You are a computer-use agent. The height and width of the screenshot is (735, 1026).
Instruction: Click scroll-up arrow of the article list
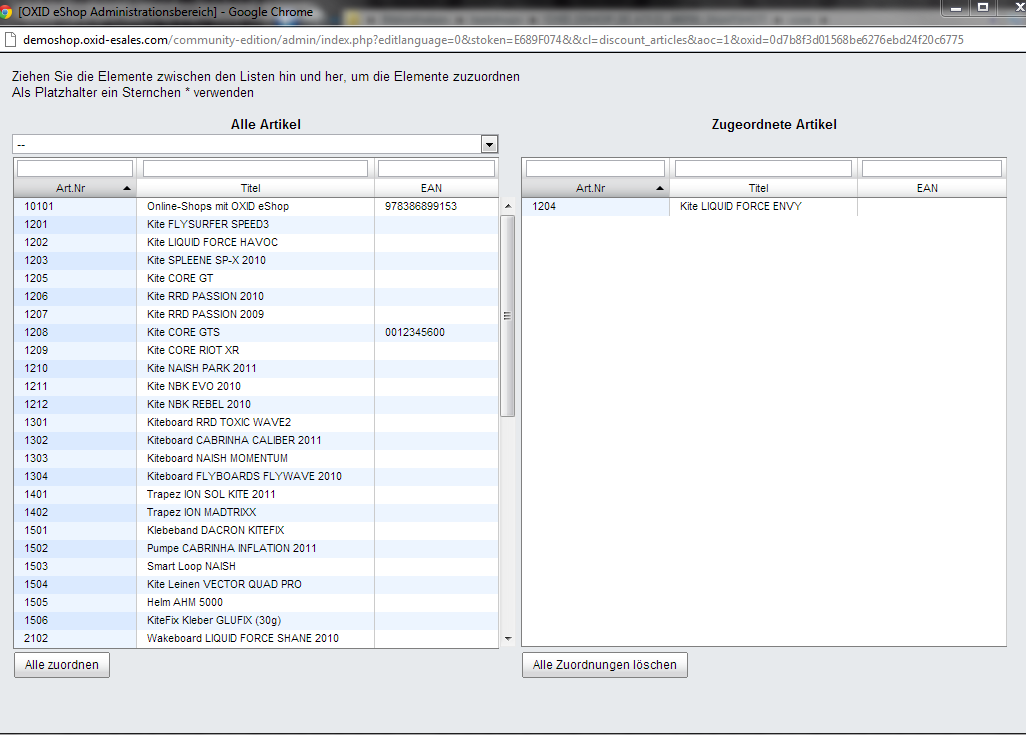507,206
